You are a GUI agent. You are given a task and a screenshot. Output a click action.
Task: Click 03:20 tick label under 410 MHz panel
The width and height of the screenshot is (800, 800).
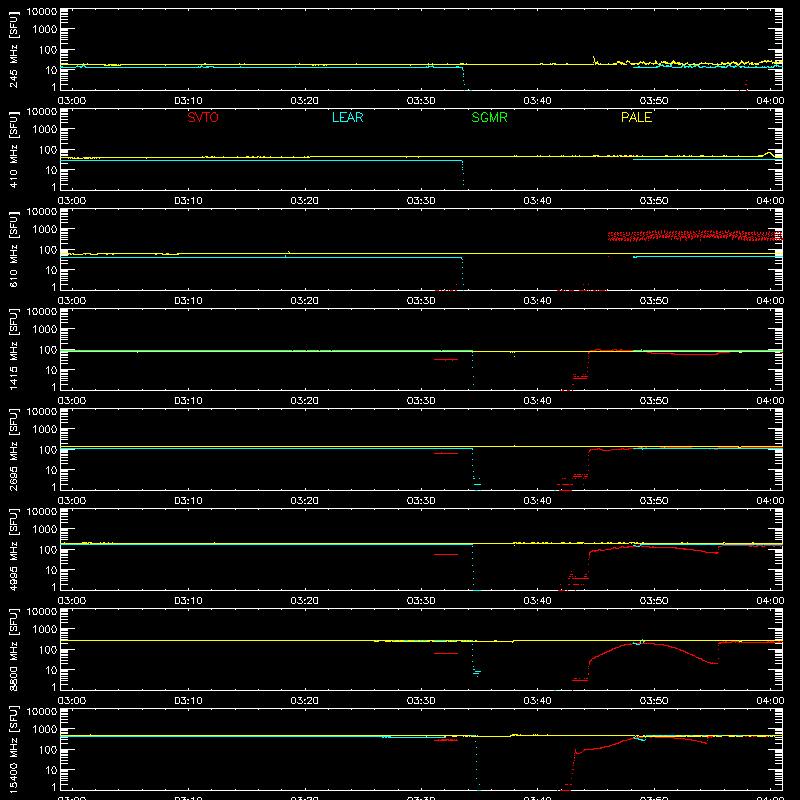pyautogui.click(x=305, y=201)
